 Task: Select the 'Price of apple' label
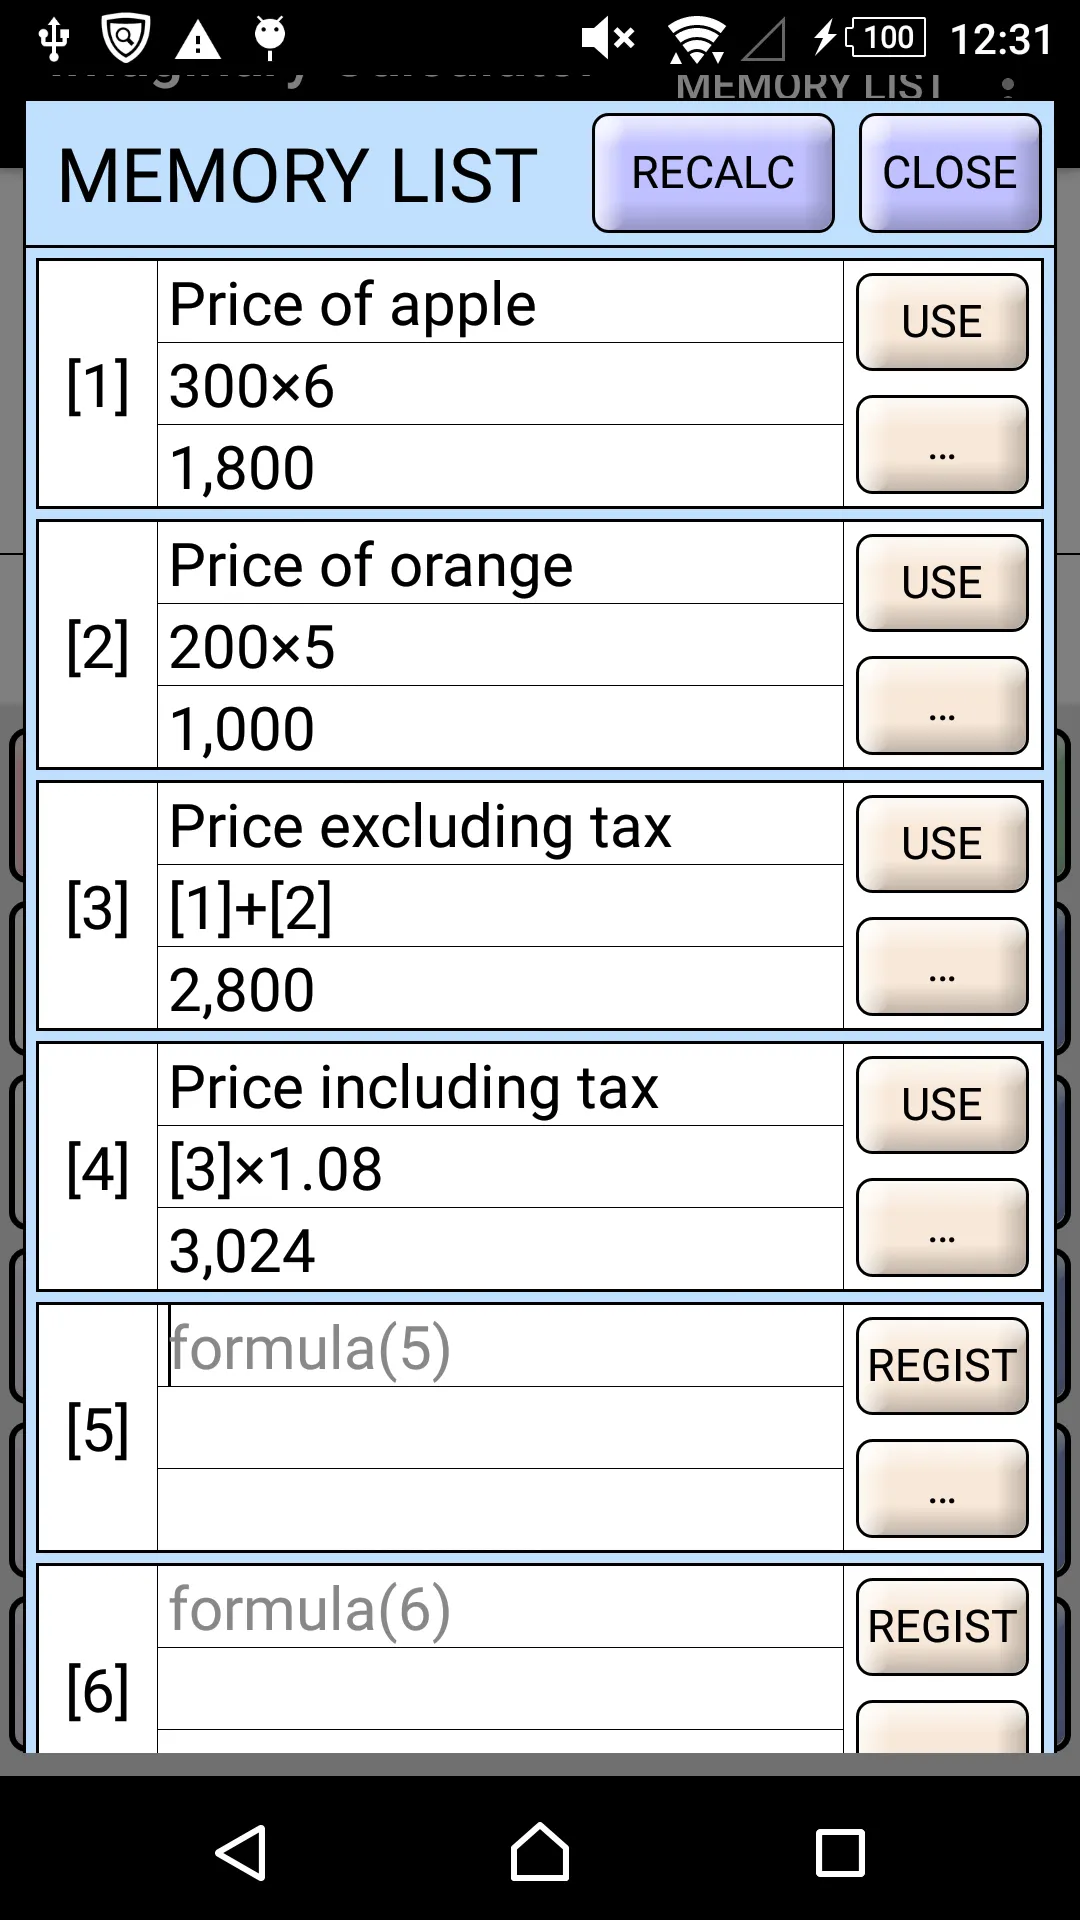coord(352,304)
